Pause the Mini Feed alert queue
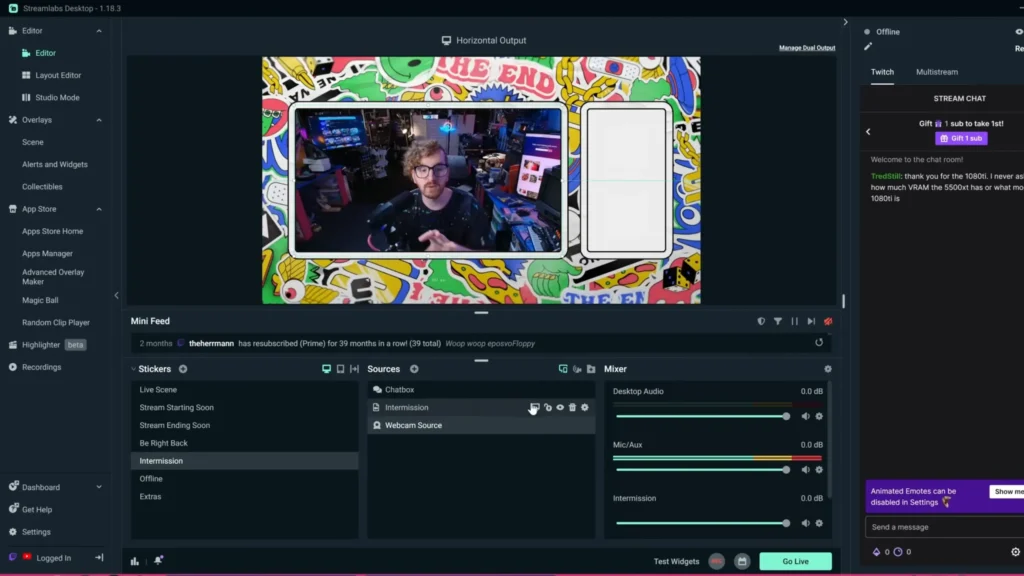The image size is (1024, 576). pos(794,321)
